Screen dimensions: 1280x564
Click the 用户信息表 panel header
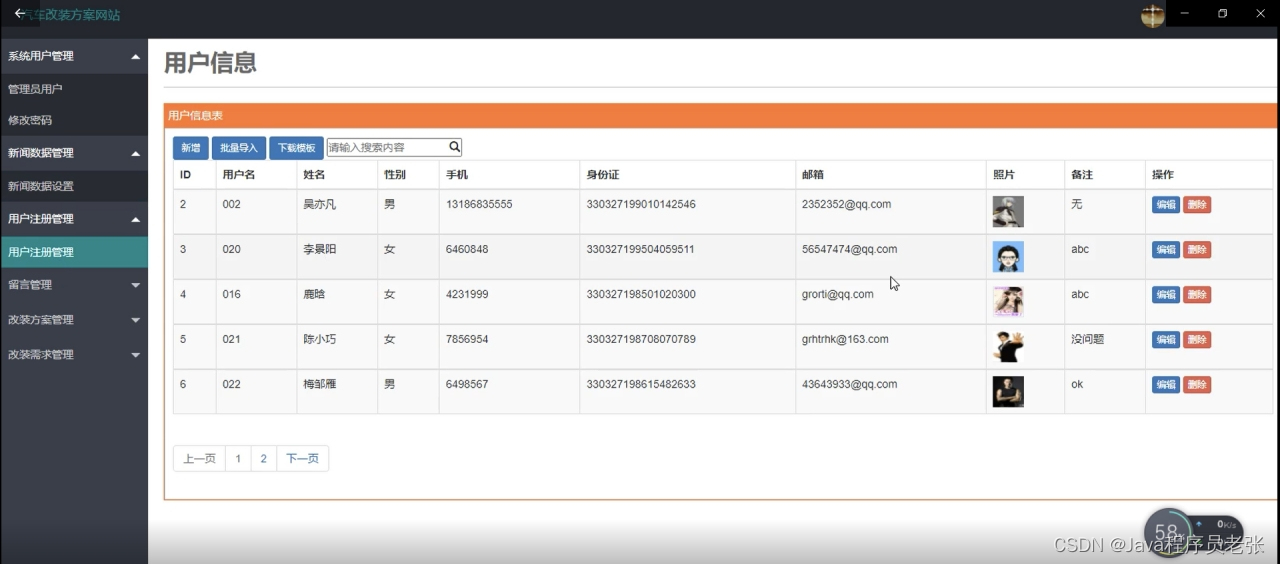pyautogui.click(x=721, y=116)
